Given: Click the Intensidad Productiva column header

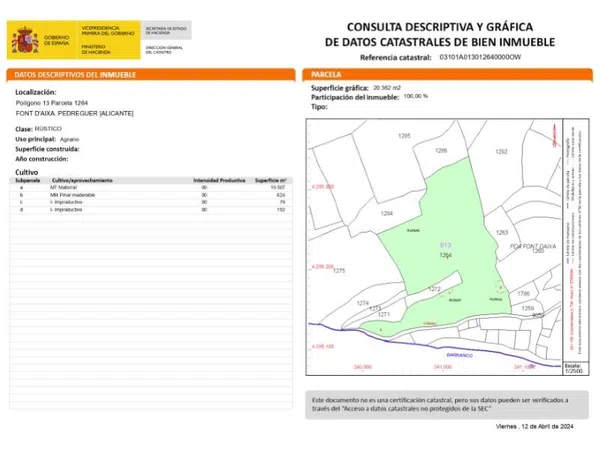Looking at the screenshot, I should coord(216,180).
